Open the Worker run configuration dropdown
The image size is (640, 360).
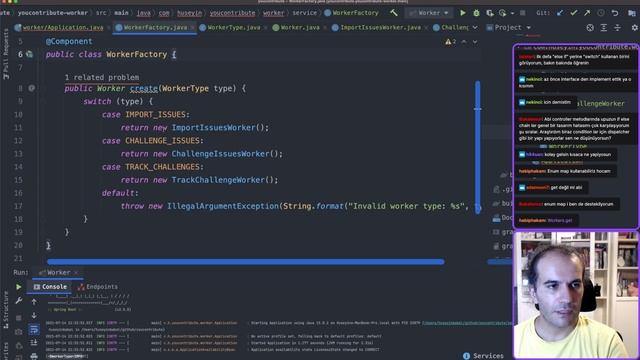429,13
